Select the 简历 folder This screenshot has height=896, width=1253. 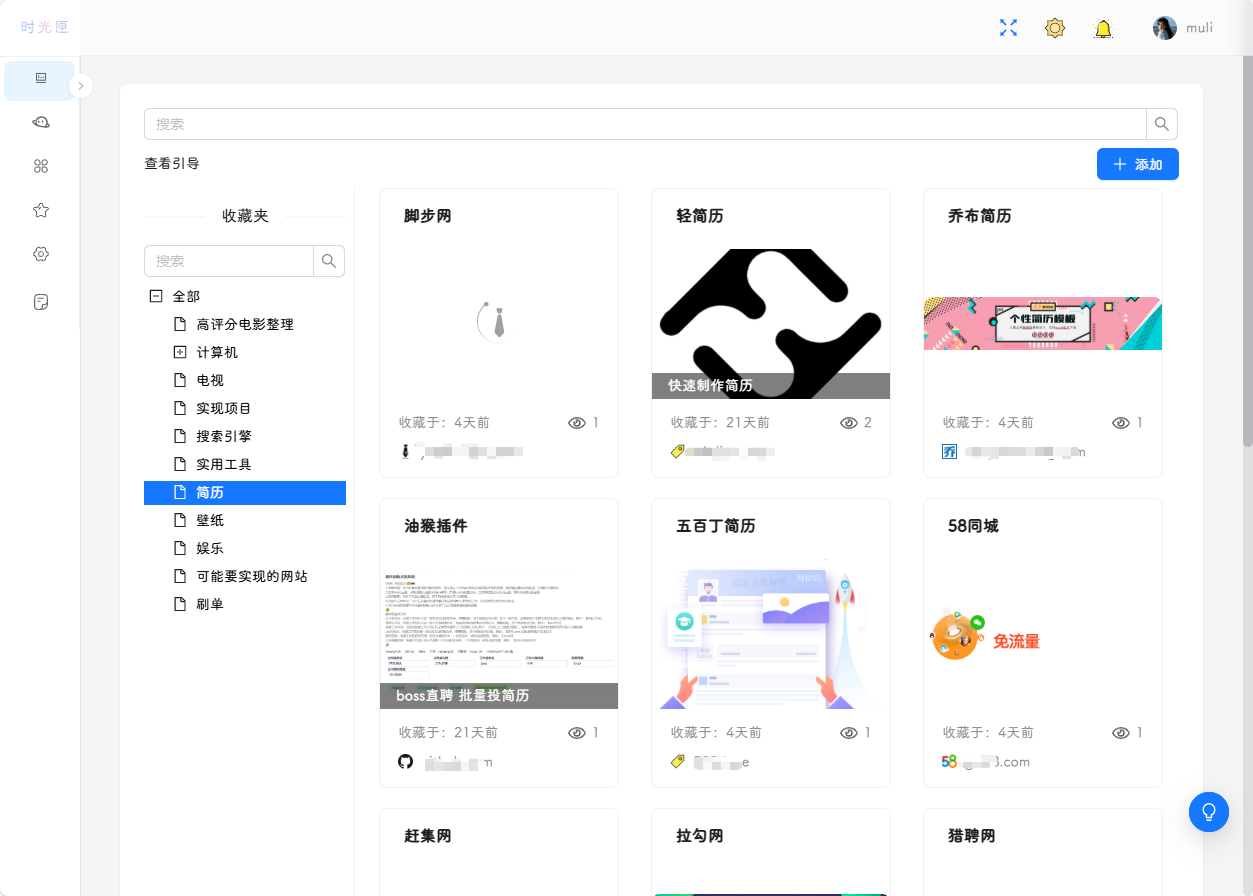[x=245, y=492]
